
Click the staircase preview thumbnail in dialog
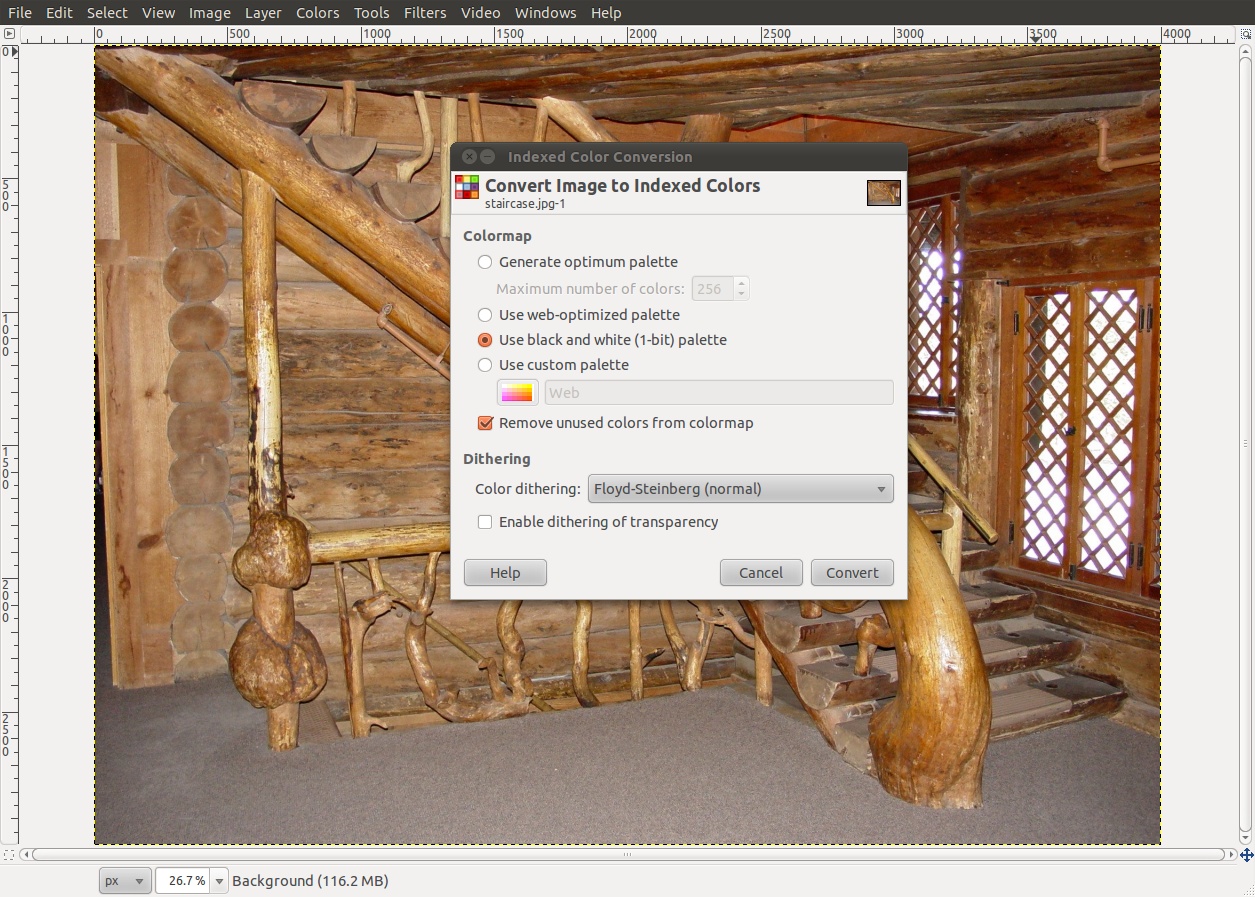coord(884,193)
